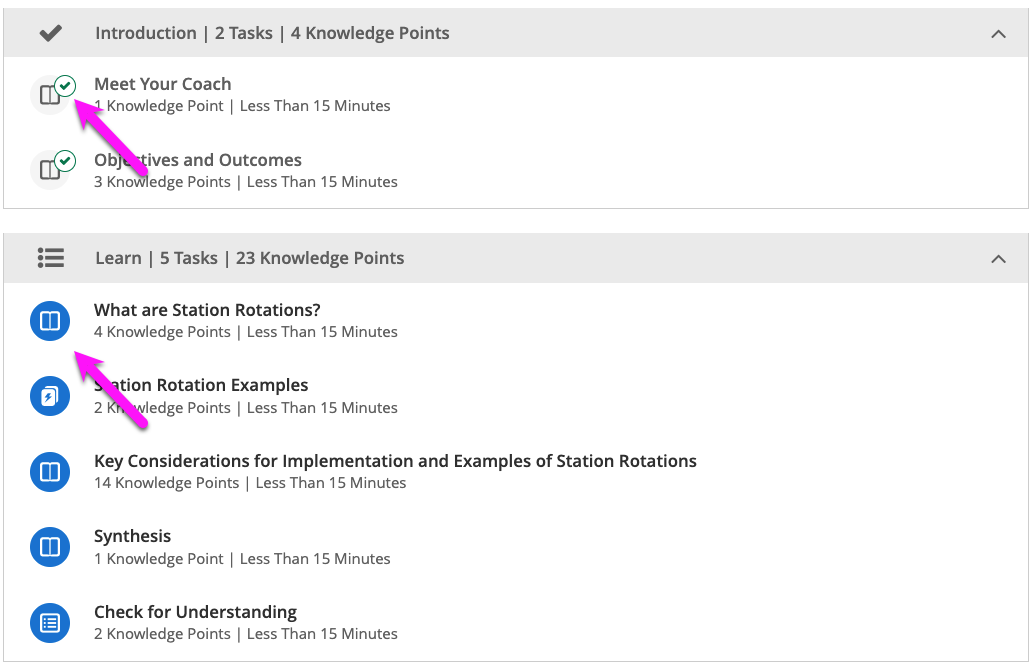The image size is (1035, 671).
Task: Click the Station Rotation Examples flashcard icon
Action: [50, 397]
